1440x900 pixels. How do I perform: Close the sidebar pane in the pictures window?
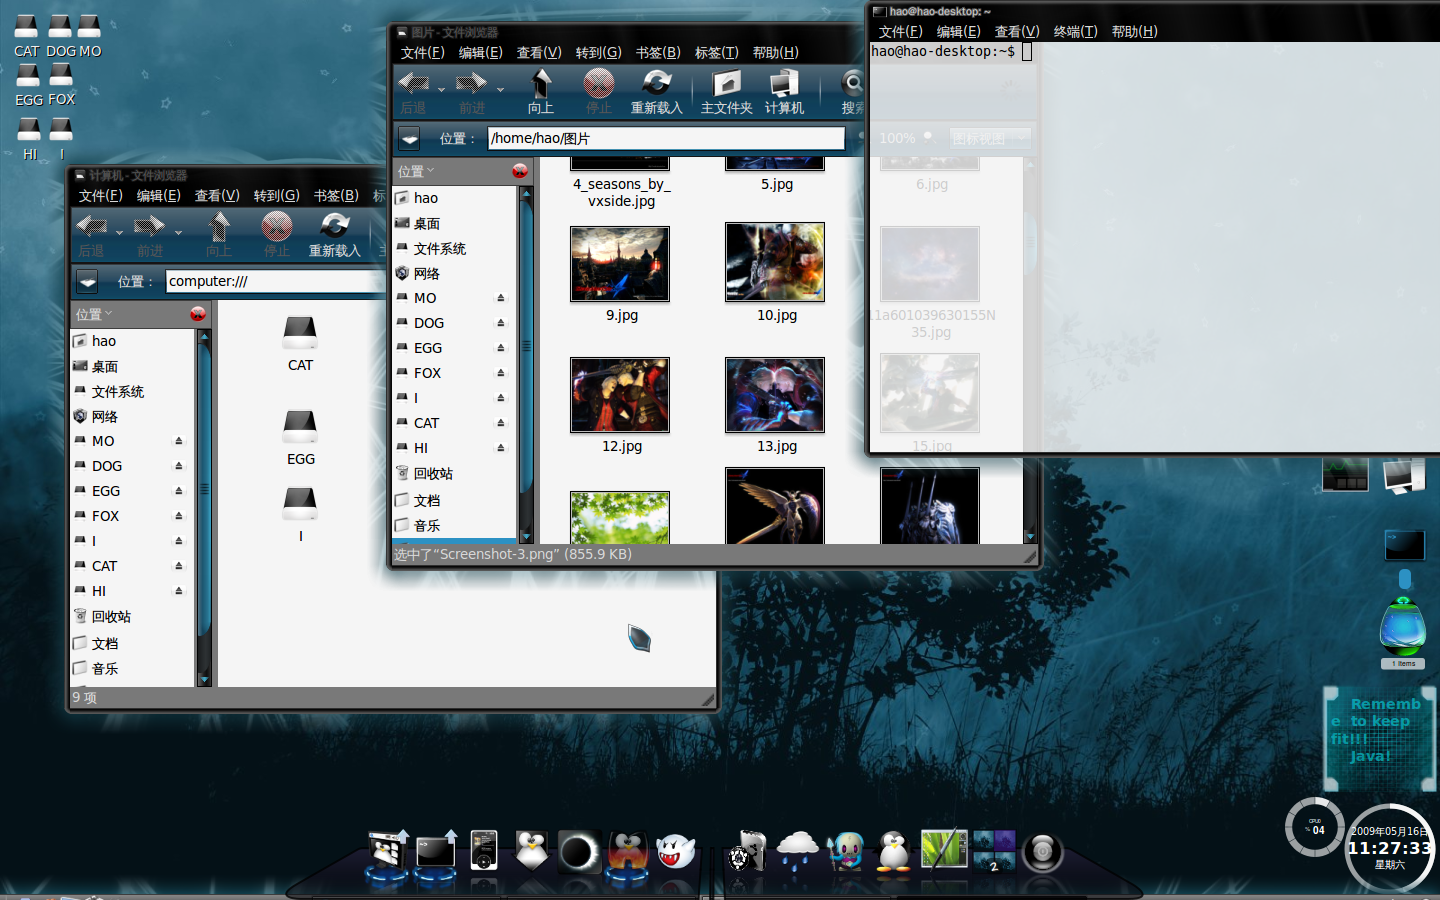[520, 171]
